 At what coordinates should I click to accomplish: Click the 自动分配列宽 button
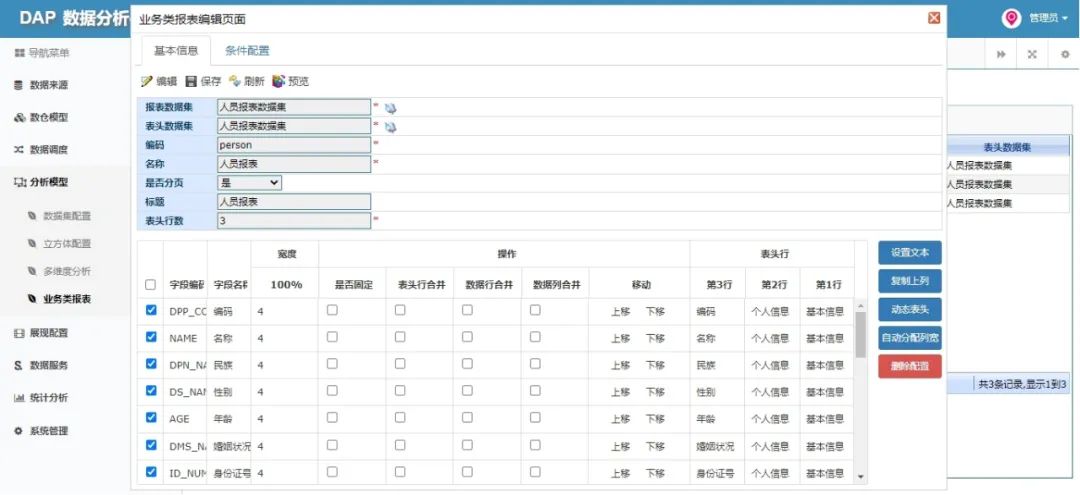910,338
